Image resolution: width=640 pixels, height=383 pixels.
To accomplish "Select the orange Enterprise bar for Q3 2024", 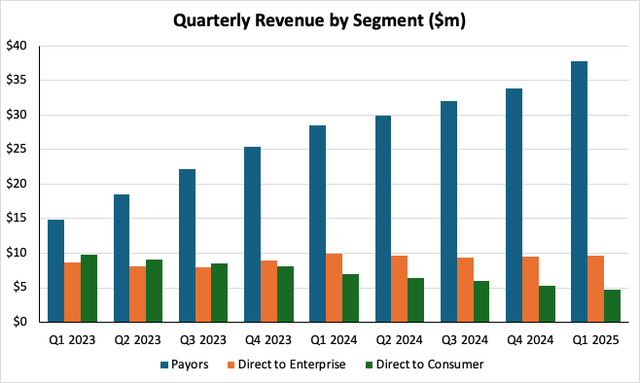I will coord(465,290).
